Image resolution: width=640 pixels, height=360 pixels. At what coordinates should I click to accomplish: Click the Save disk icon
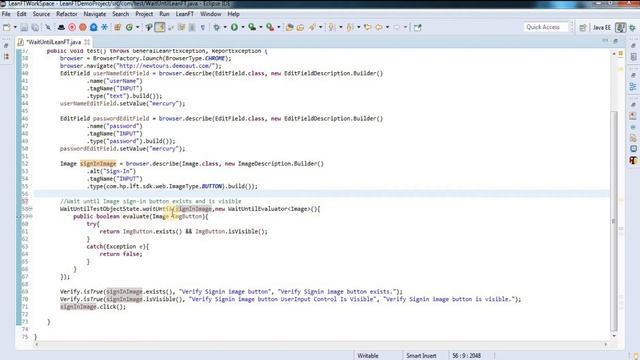click(24, 27)
